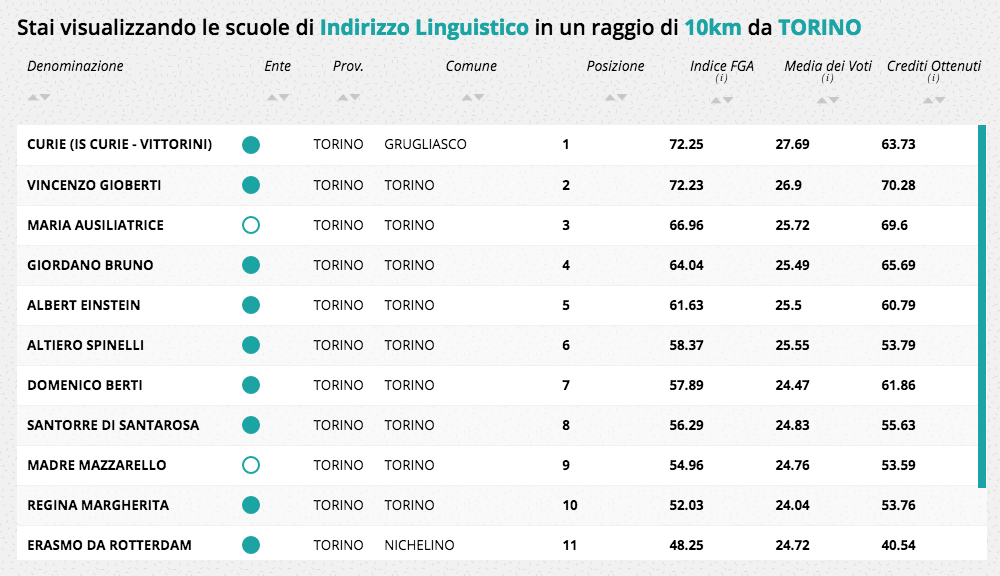
Task: Click TORINO in the page heading
Action: [x=819, y=27]
